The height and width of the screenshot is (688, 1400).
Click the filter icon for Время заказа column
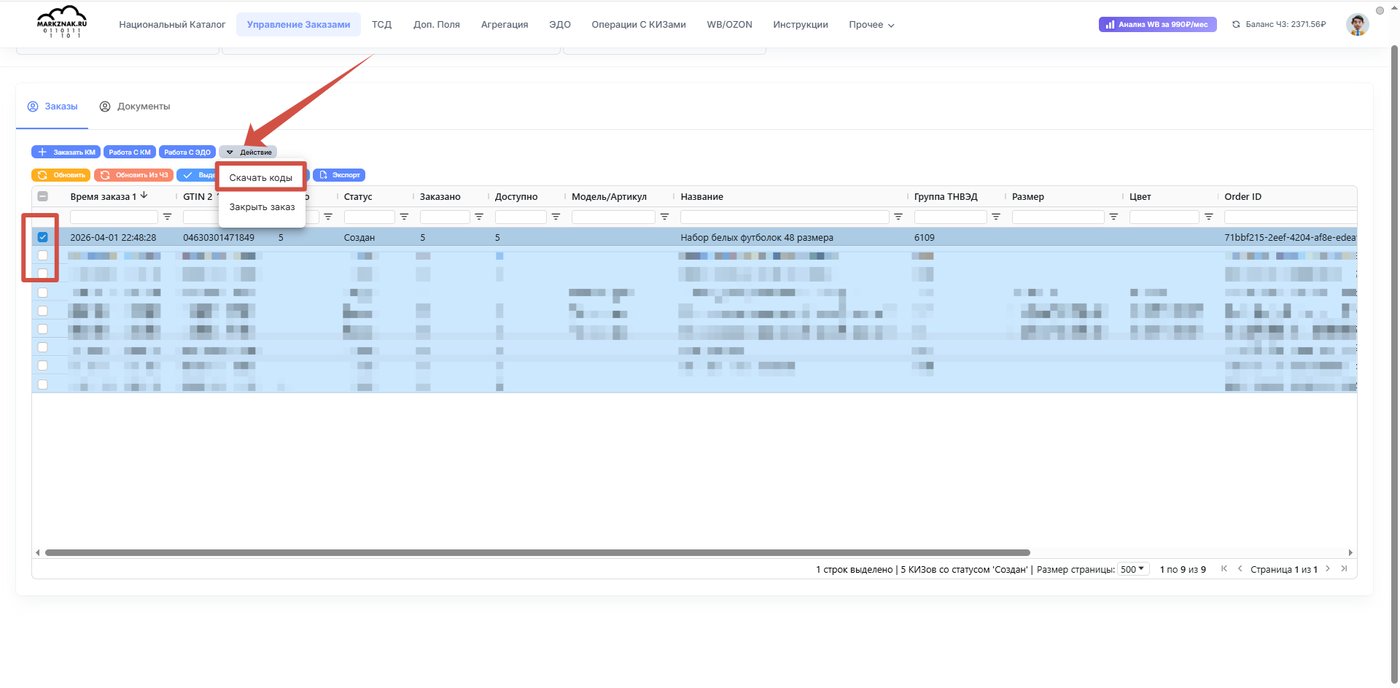click(x=167, y=217)
